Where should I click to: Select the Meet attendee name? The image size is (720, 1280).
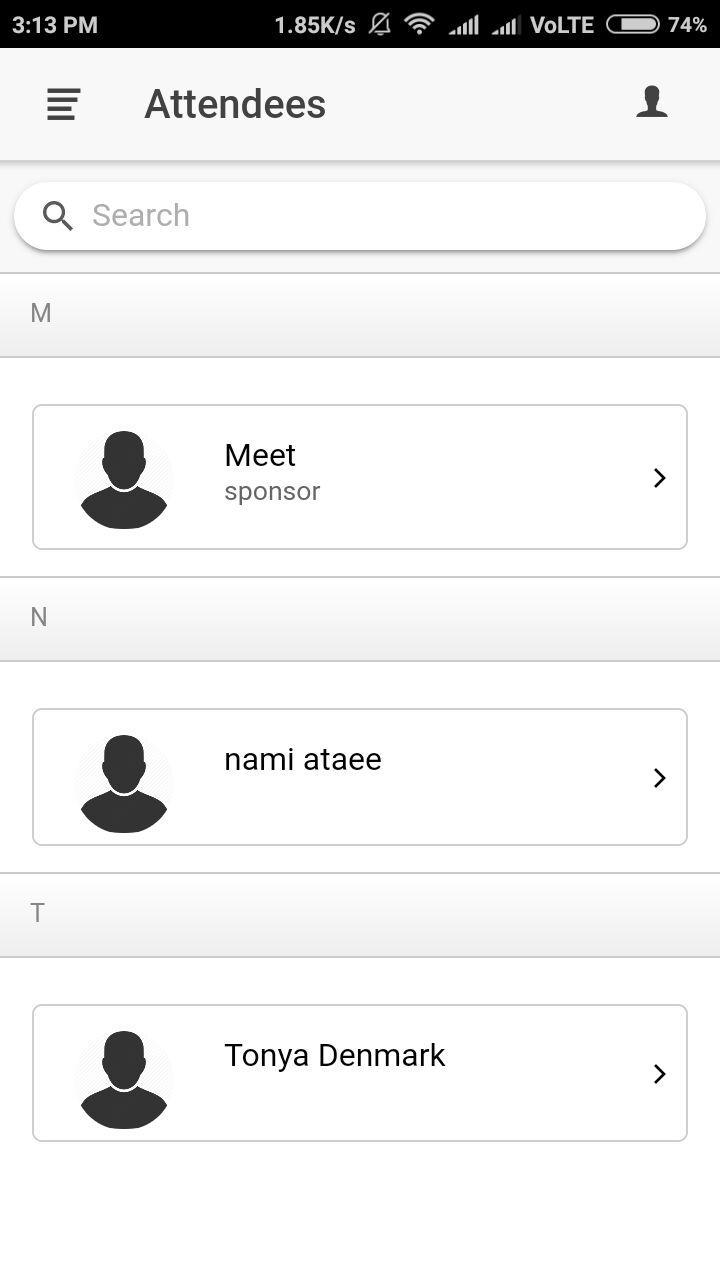[x=260, y=456]
